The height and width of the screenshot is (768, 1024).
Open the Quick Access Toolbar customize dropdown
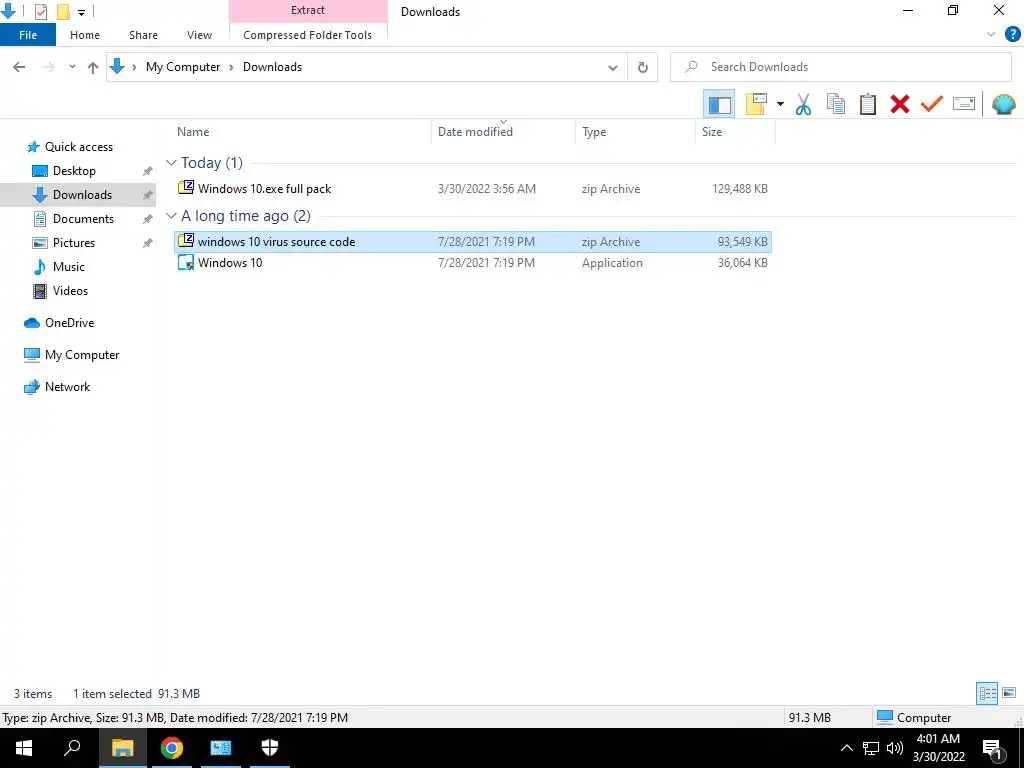point(82,12)
